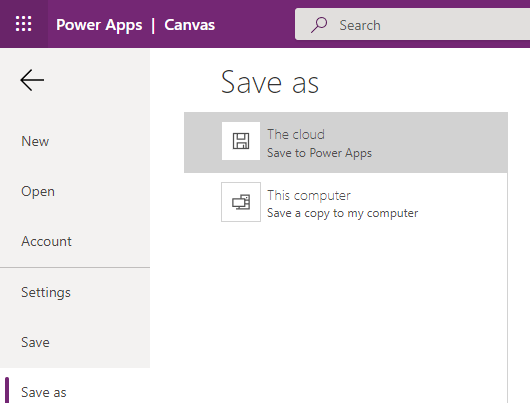Click Save to Power Apps description

[319, 153]
